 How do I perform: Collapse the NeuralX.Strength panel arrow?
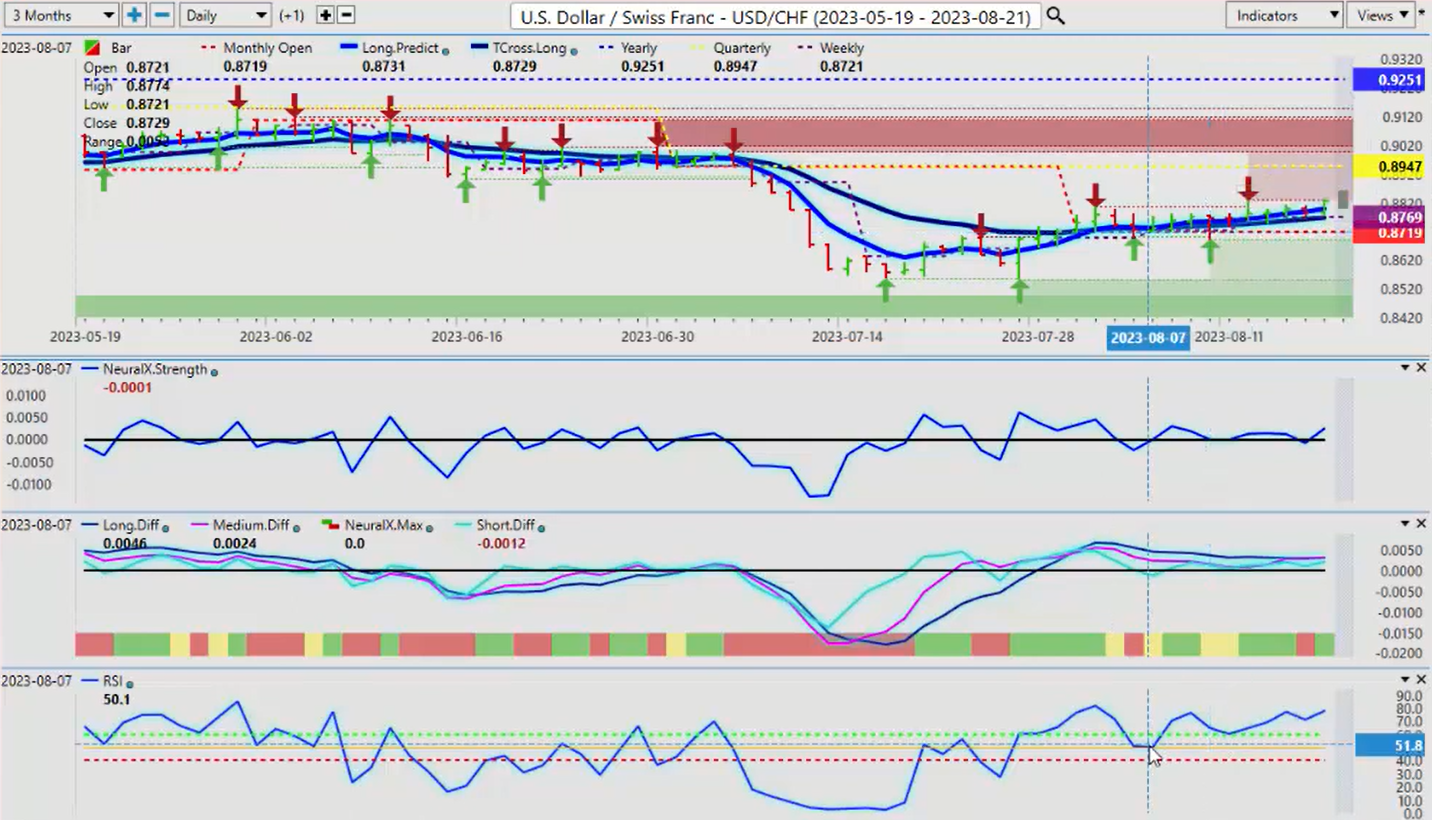click(1405, 368)
